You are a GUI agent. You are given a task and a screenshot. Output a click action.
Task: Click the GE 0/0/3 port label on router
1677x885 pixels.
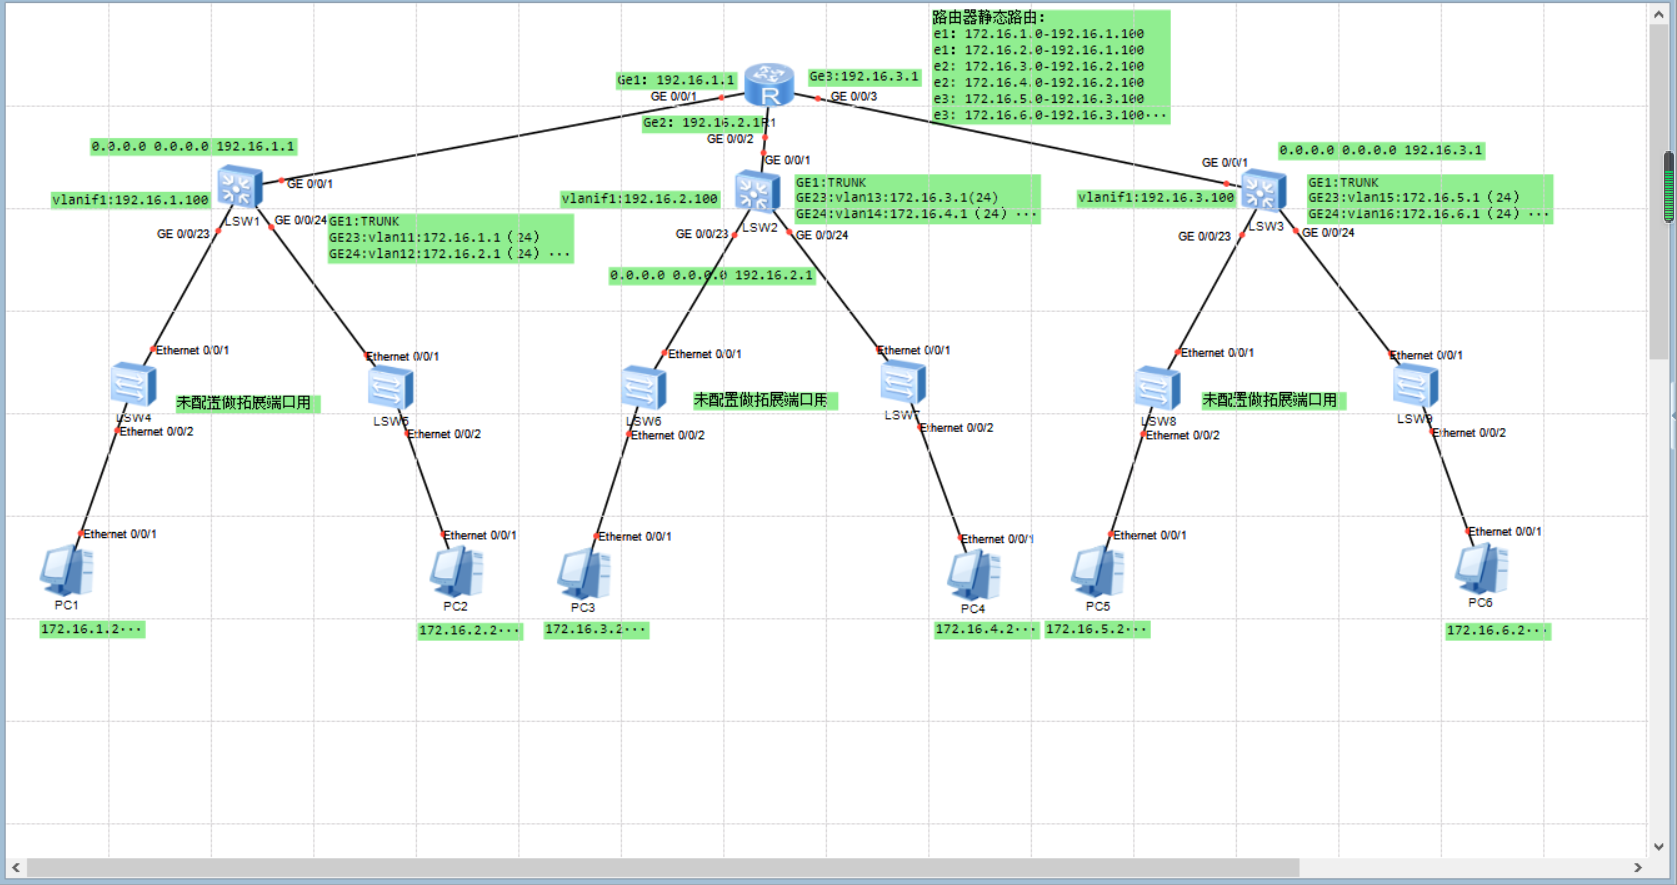pyautogui.click(x=853, y=97)
